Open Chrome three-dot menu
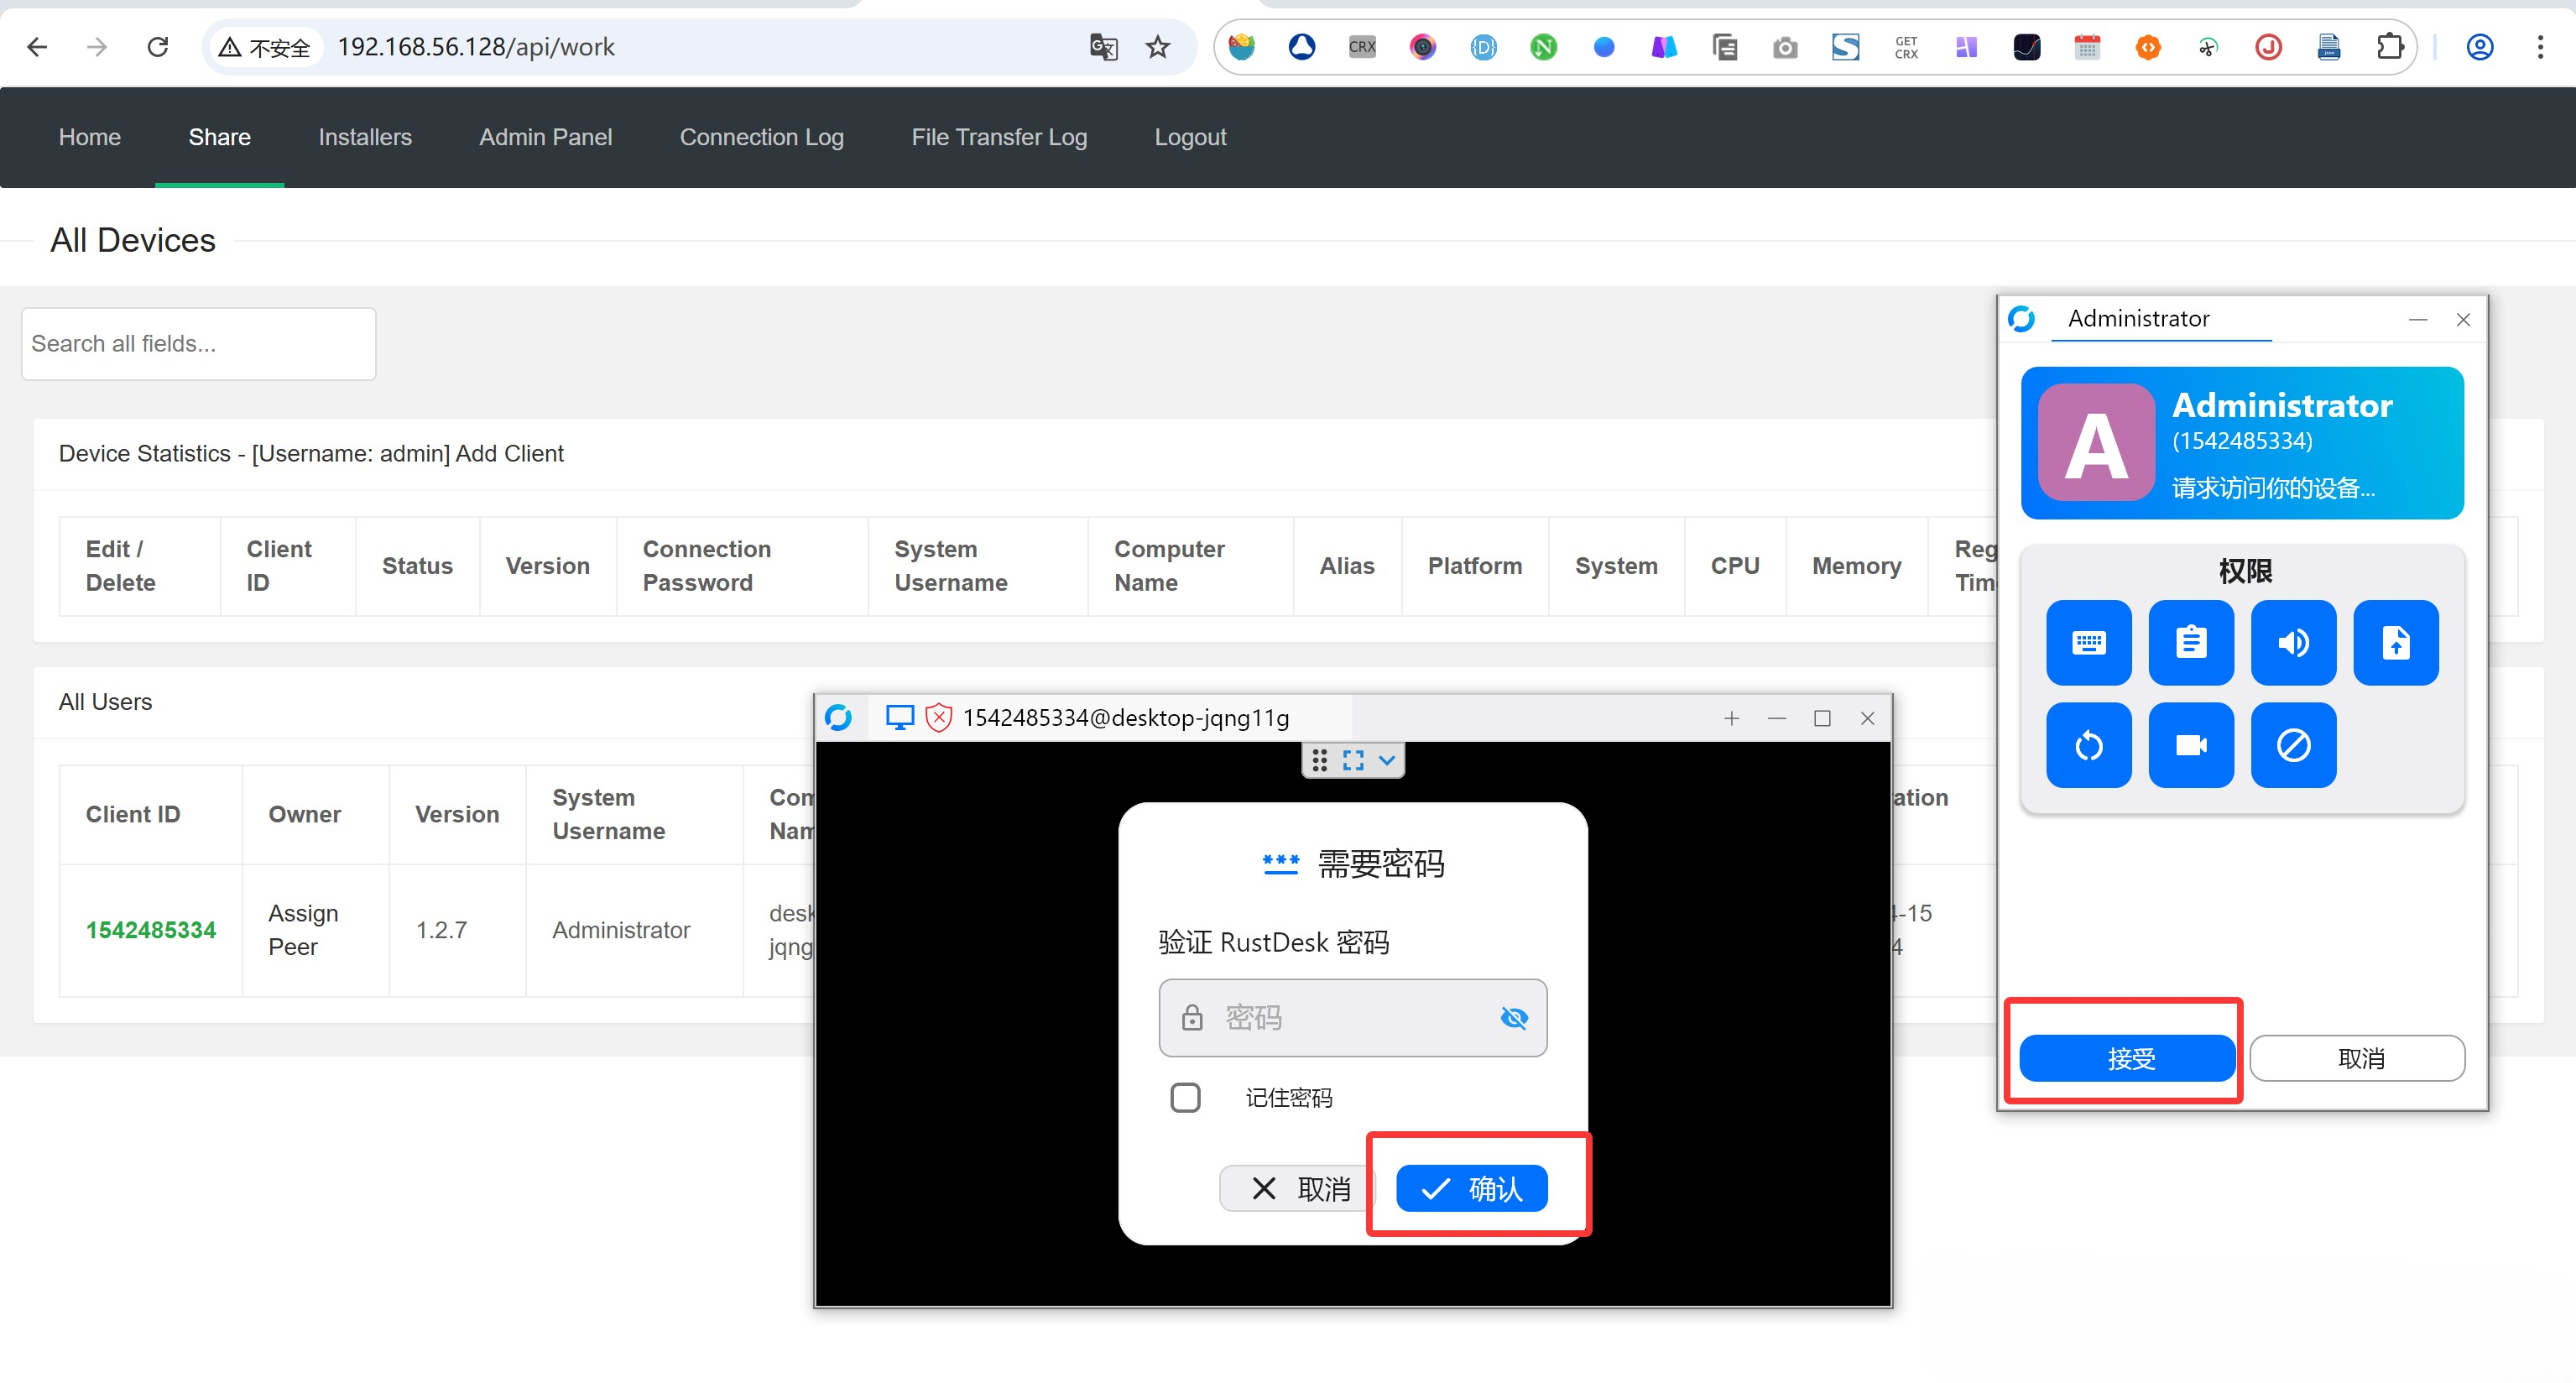Screen dimensions: 2576x1383 (2539, 47)
